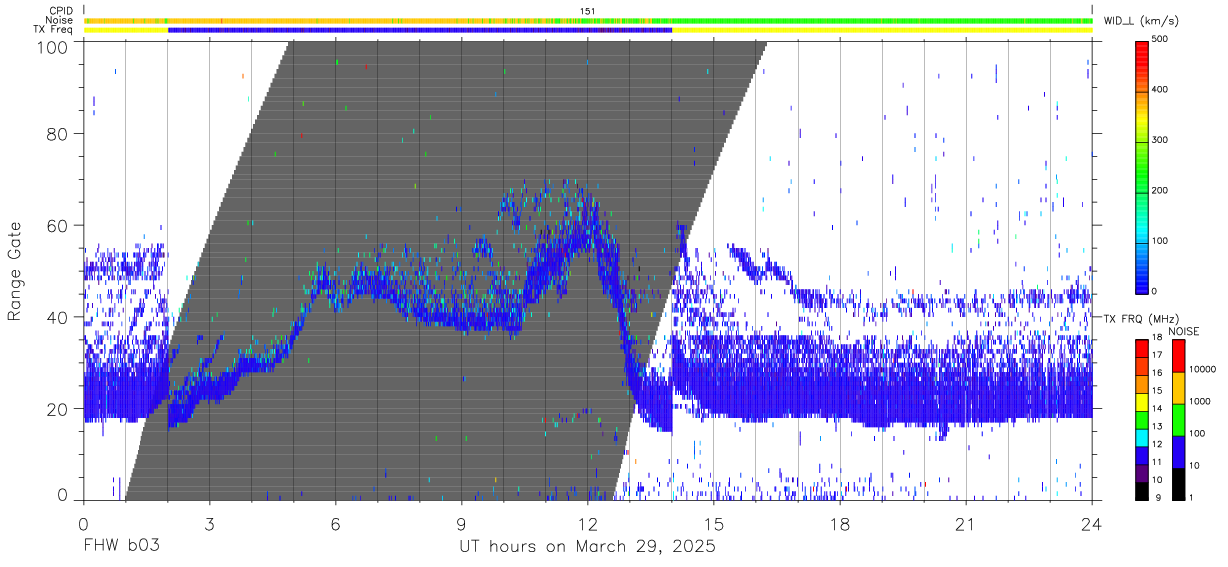Click the 'FHW b03' radar beam label
Screen dimensions: 1228x567
(x=122, y=547)
